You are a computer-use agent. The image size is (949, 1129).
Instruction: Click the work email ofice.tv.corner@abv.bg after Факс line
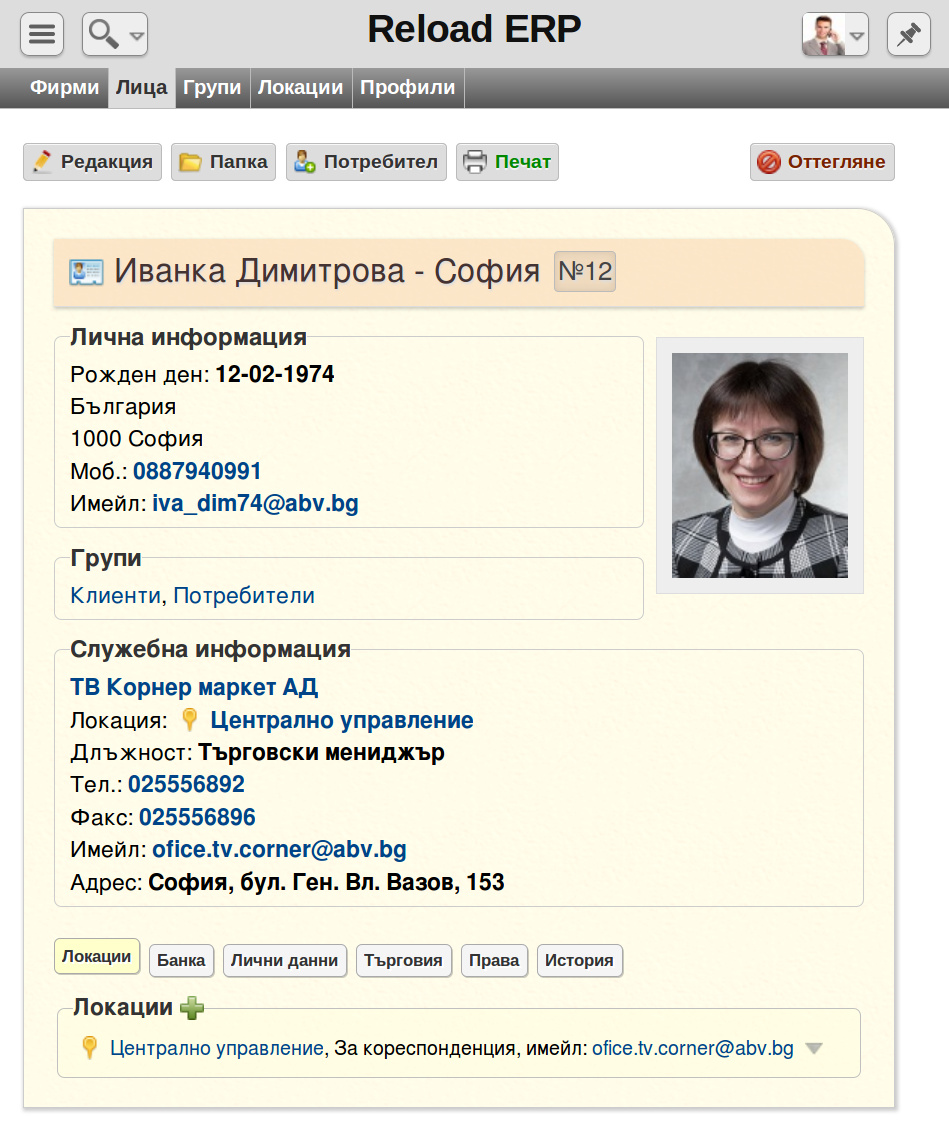[279, 850]
